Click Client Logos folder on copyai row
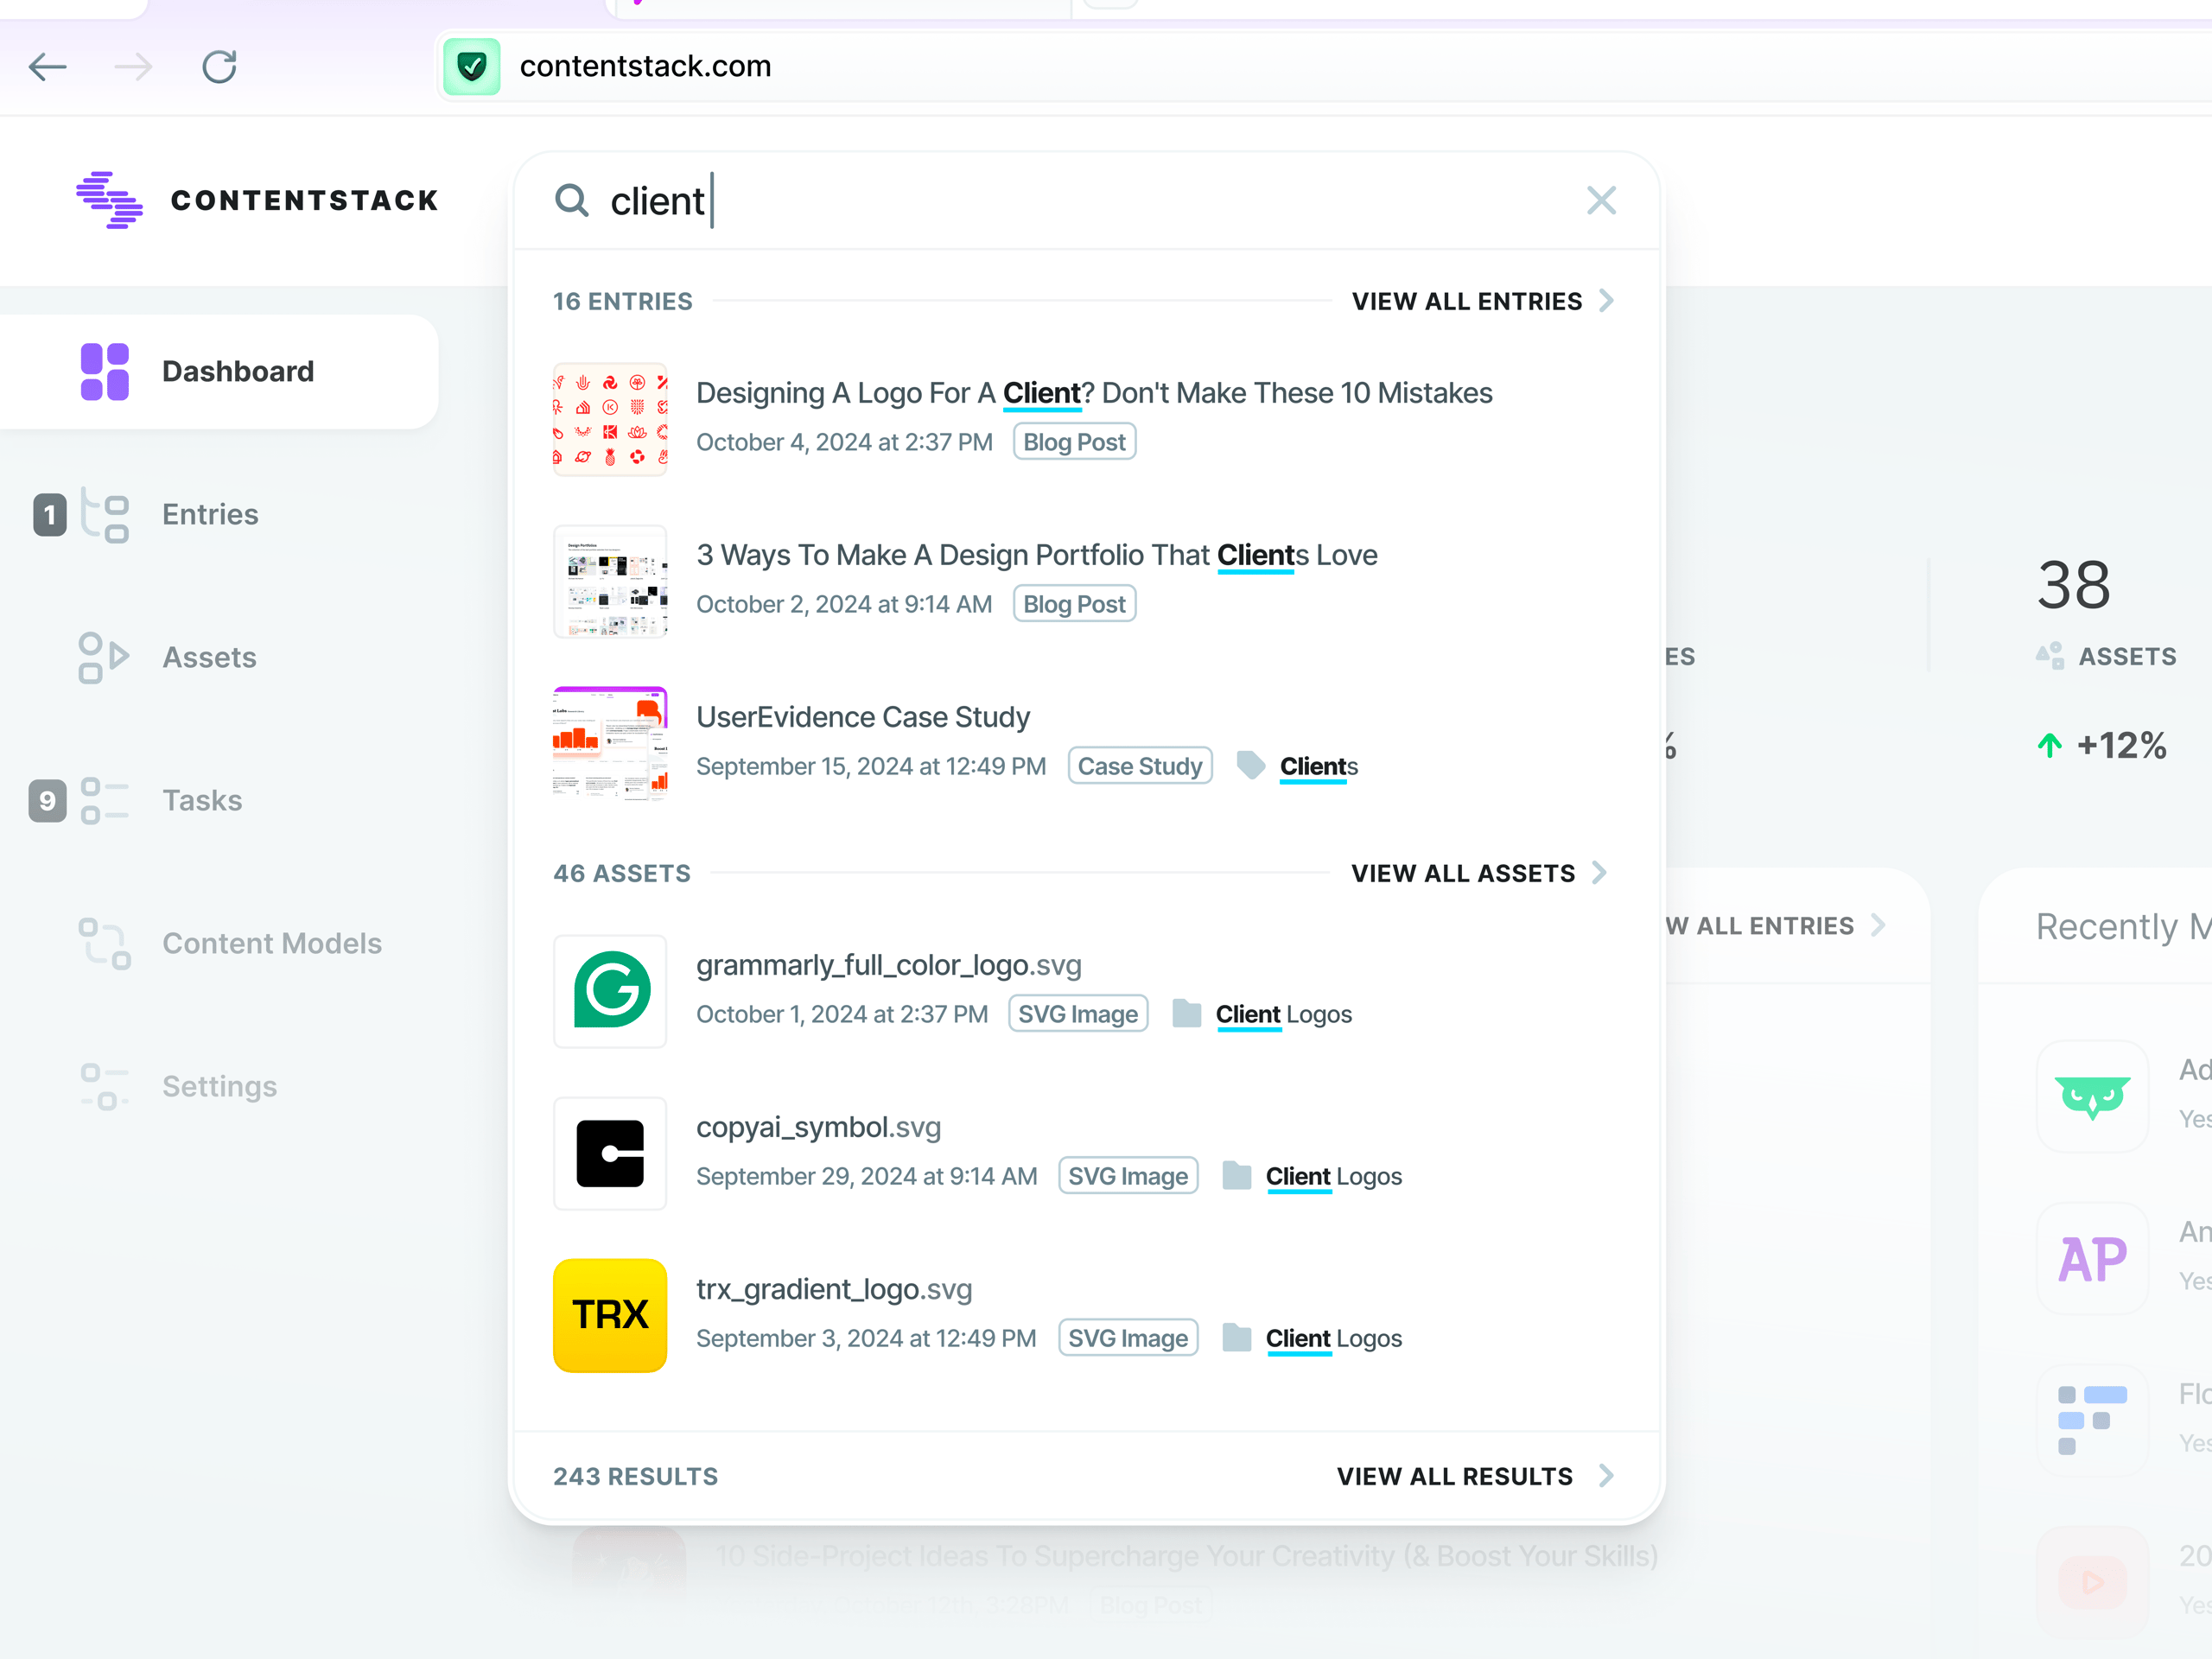Image resolution: width=2212 pixels, height=1659 pixels. [x=1334, y=1176]
